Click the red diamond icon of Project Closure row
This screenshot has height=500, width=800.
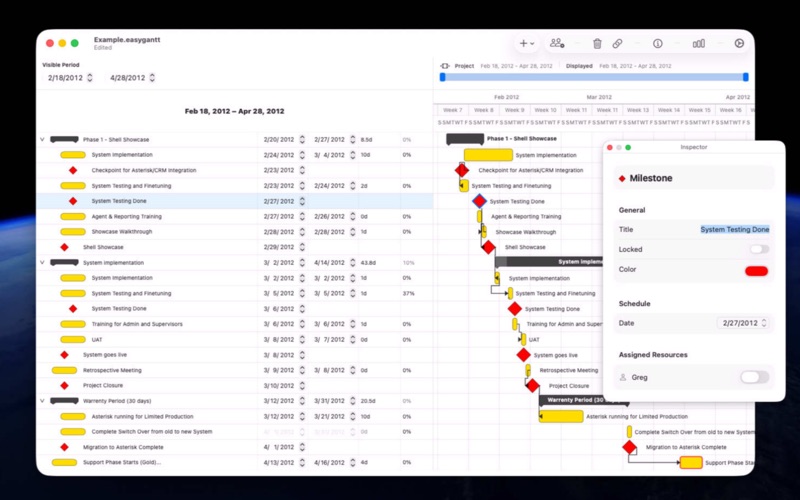(64, 386)
